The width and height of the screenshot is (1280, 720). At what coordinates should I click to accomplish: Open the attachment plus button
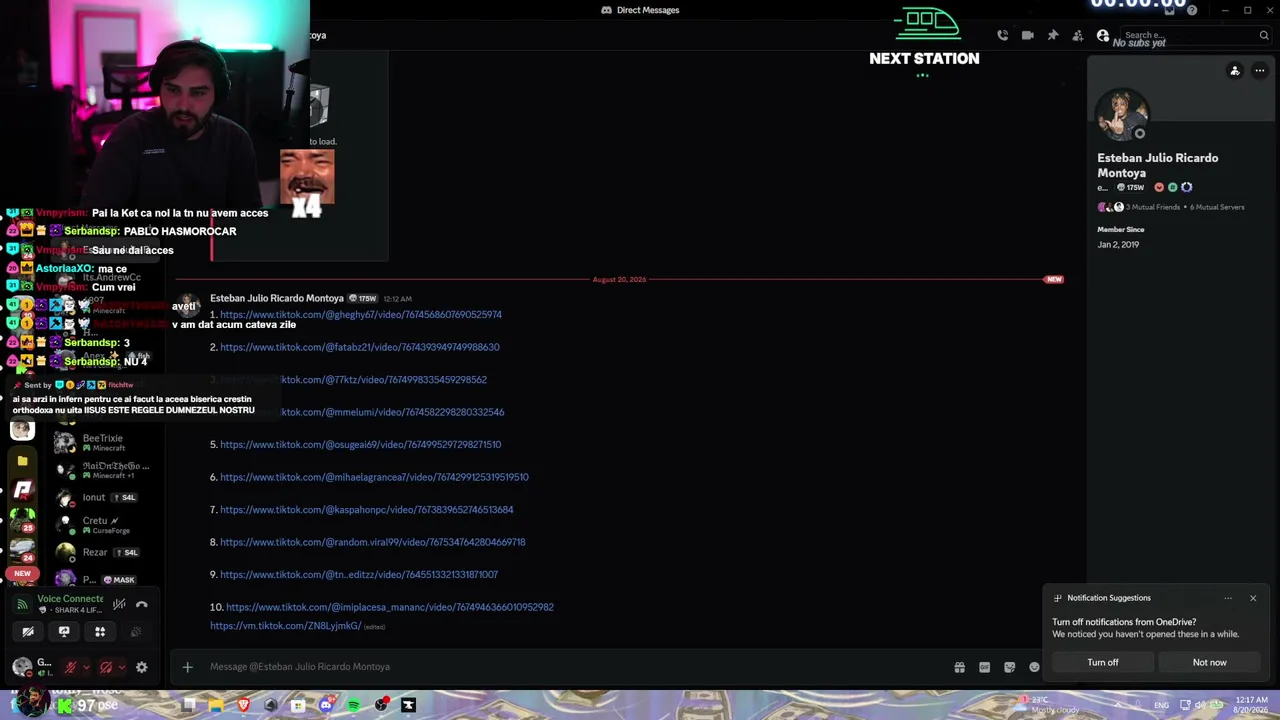[x=187, y=667]
